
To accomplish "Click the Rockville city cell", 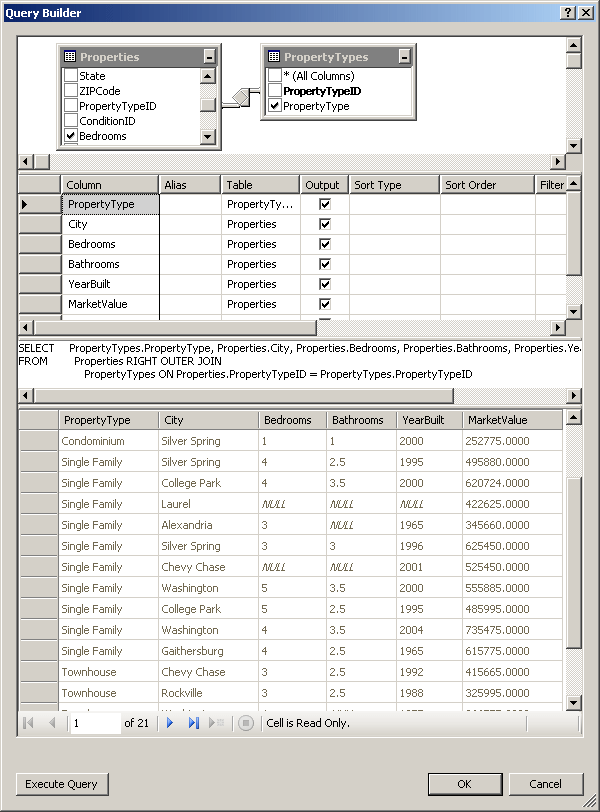I will [208, 693].
